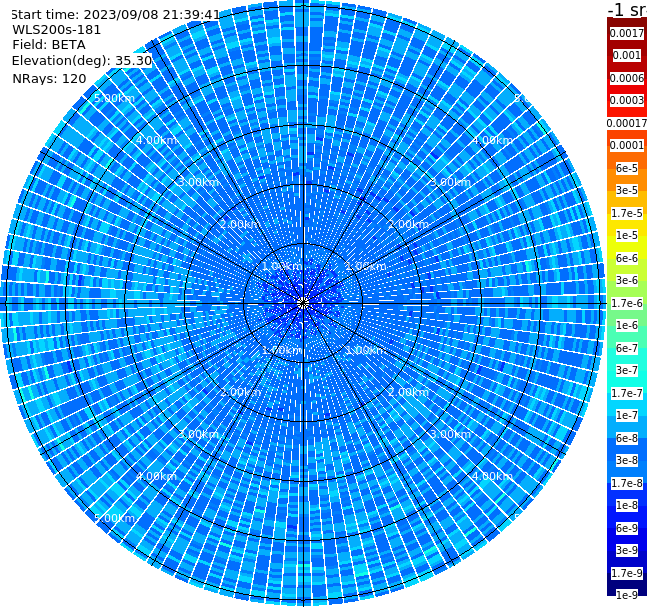Click the 3.00km ring label in southwest quadrant

coord(198,434)
